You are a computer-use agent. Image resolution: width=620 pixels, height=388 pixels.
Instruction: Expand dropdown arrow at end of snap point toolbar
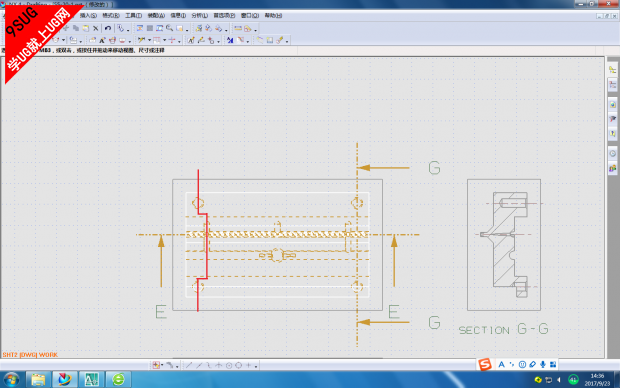pos(256,366)
